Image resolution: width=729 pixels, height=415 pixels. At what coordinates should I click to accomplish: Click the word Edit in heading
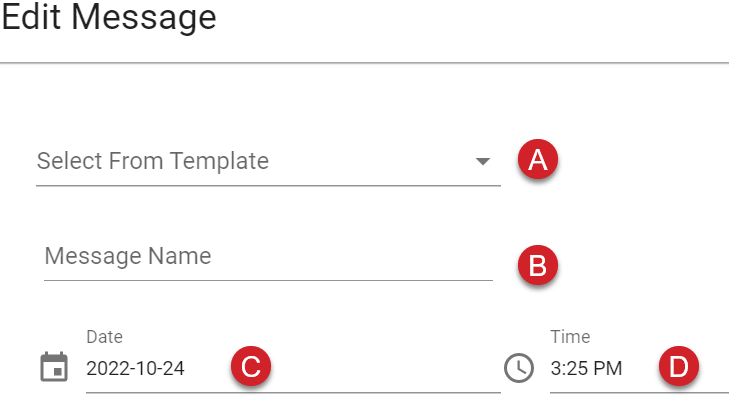(x=31, y=18)
